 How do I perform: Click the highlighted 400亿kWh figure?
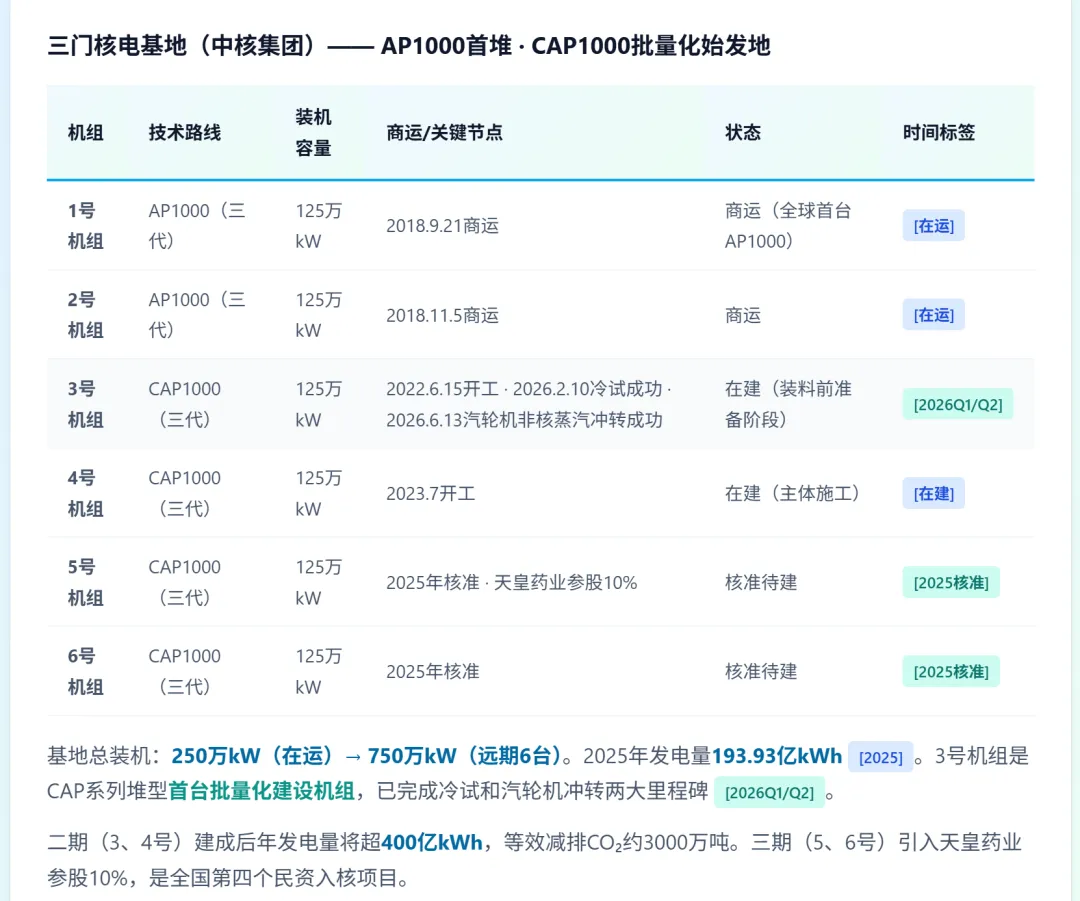[x=432, y=842]
